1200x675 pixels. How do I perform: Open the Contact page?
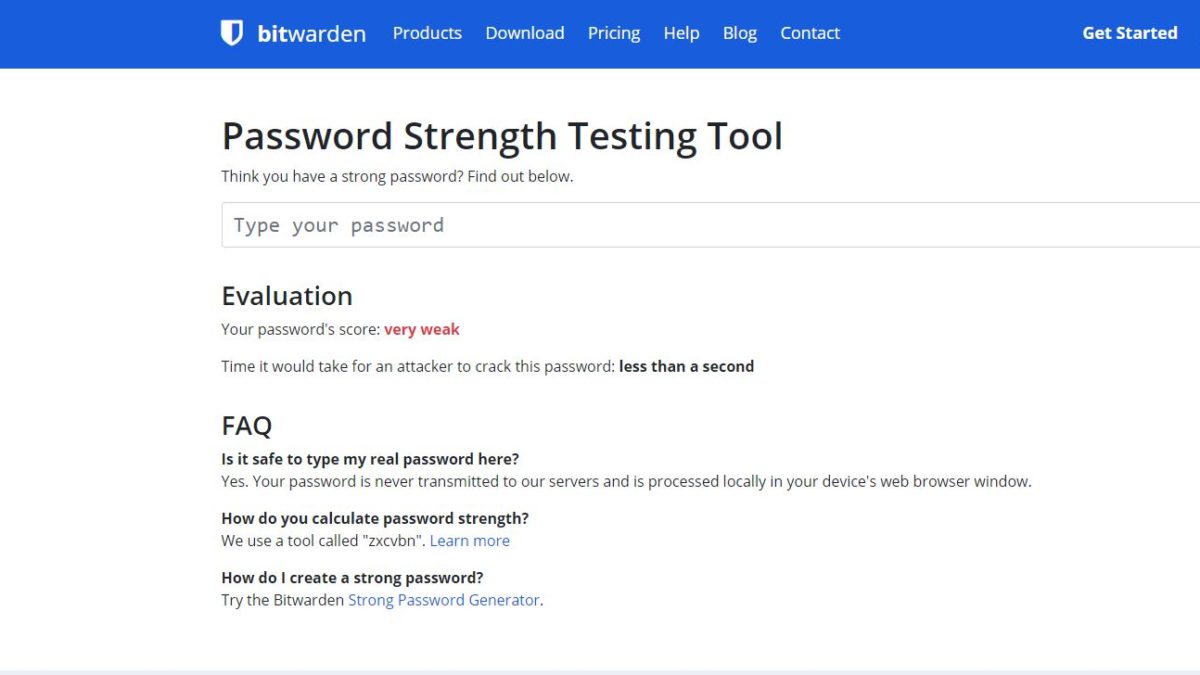(810, 33)
